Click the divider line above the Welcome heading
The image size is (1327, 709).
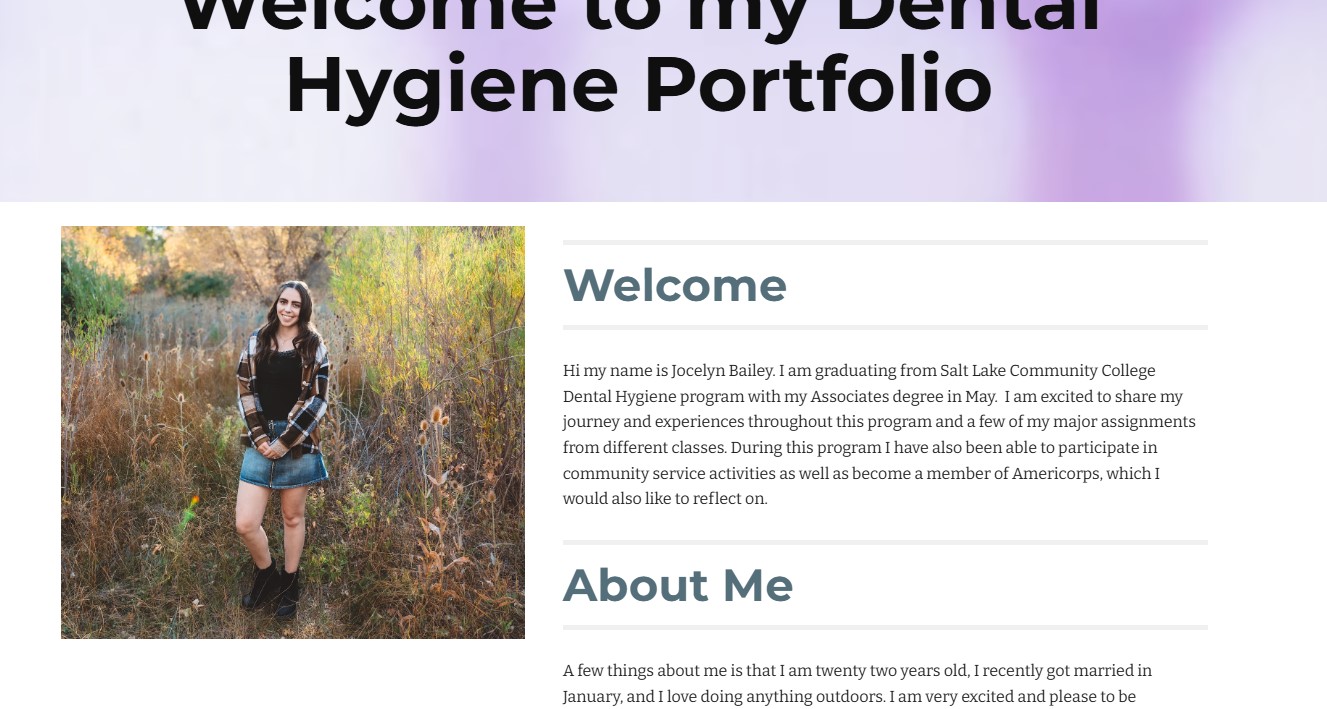pos(885,242)
